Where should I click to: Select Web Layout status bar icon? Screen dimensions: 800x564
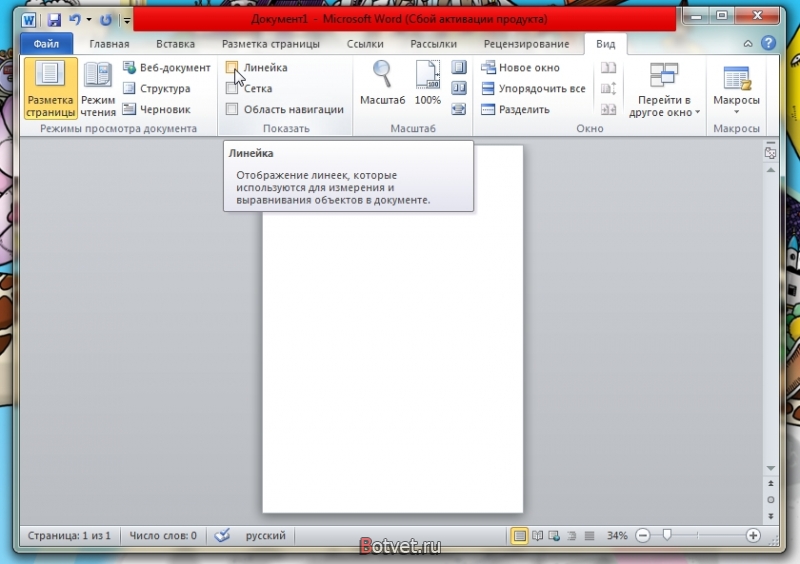(554, 535)
